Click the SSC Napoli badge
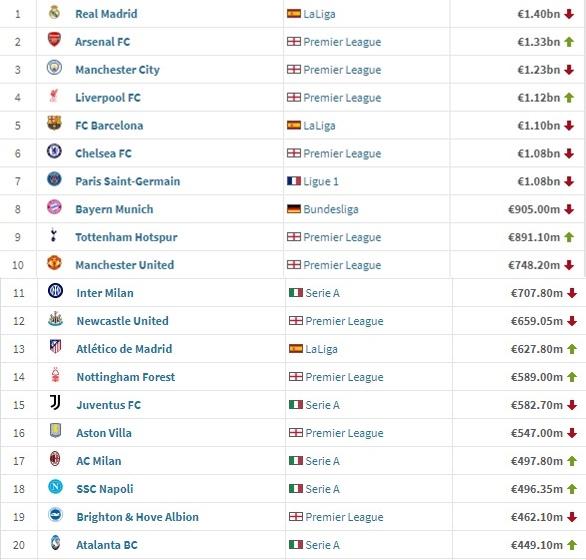The height and width of the screenshot is (560, 586). 55,487
